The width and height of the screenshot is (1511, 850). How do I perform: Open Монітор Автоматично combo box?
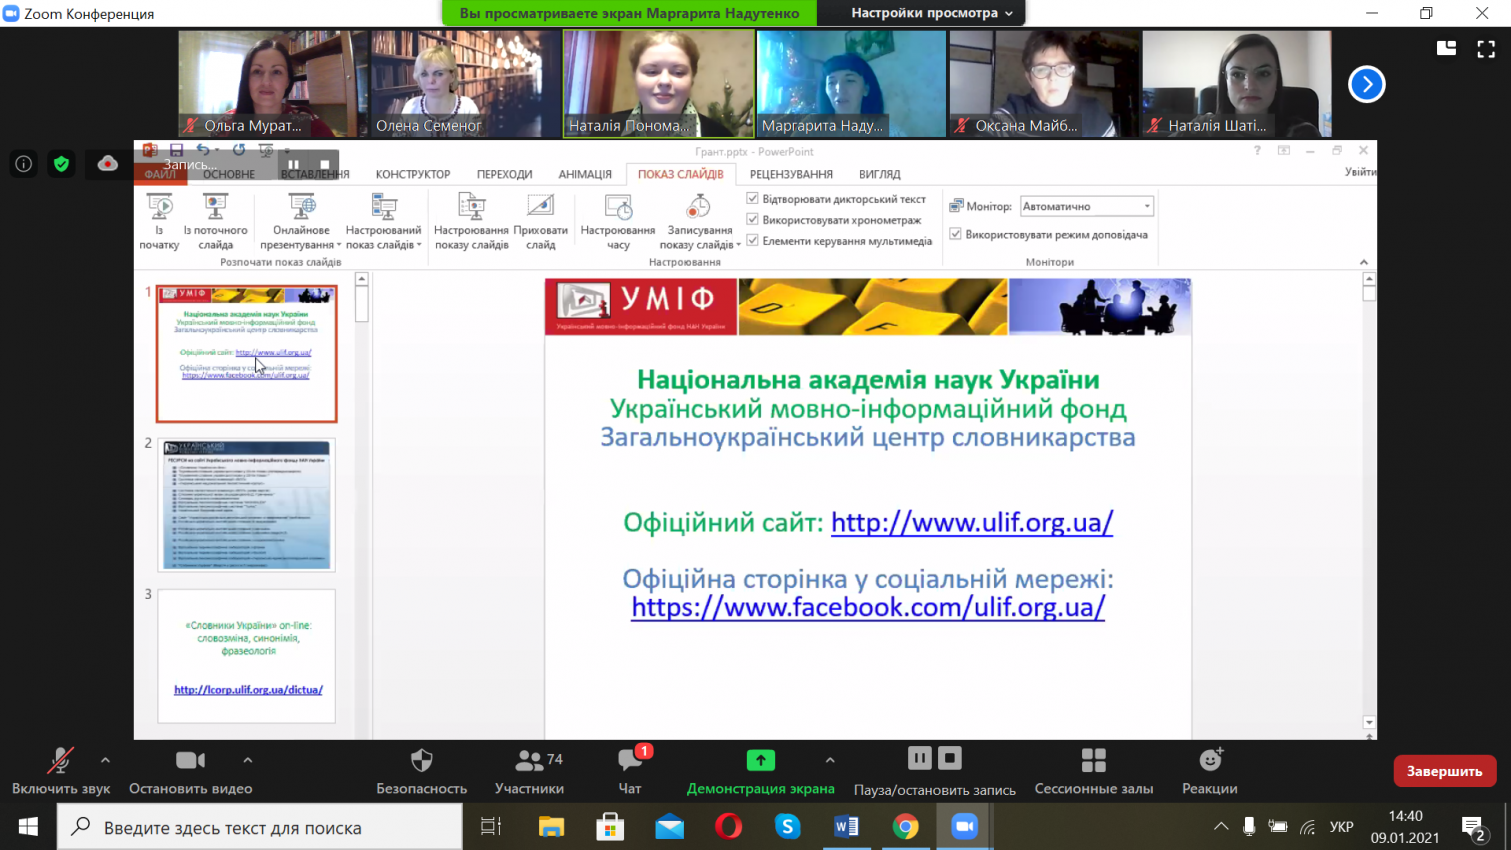[x=1086, y=206]
